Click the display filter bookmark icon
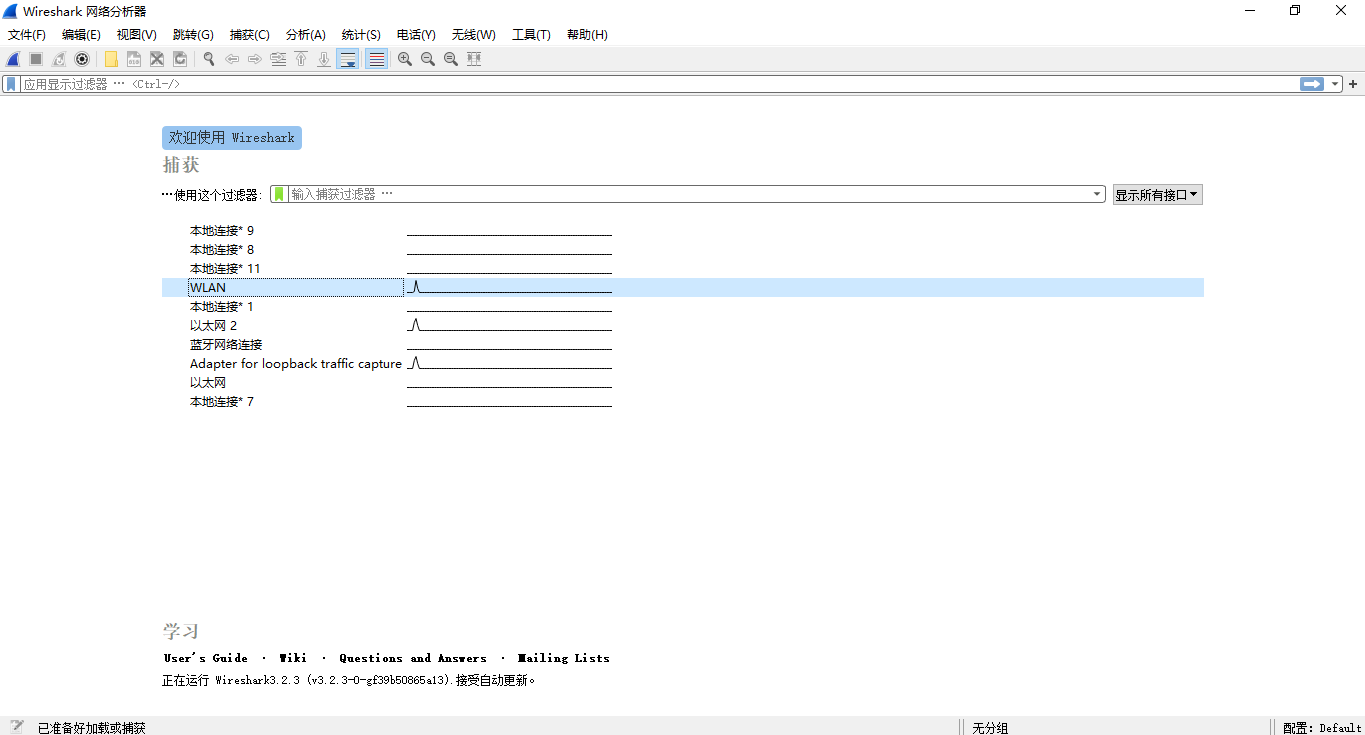Image resolution: width=1365 pixels, height=735 pixels. coord(11,84)
